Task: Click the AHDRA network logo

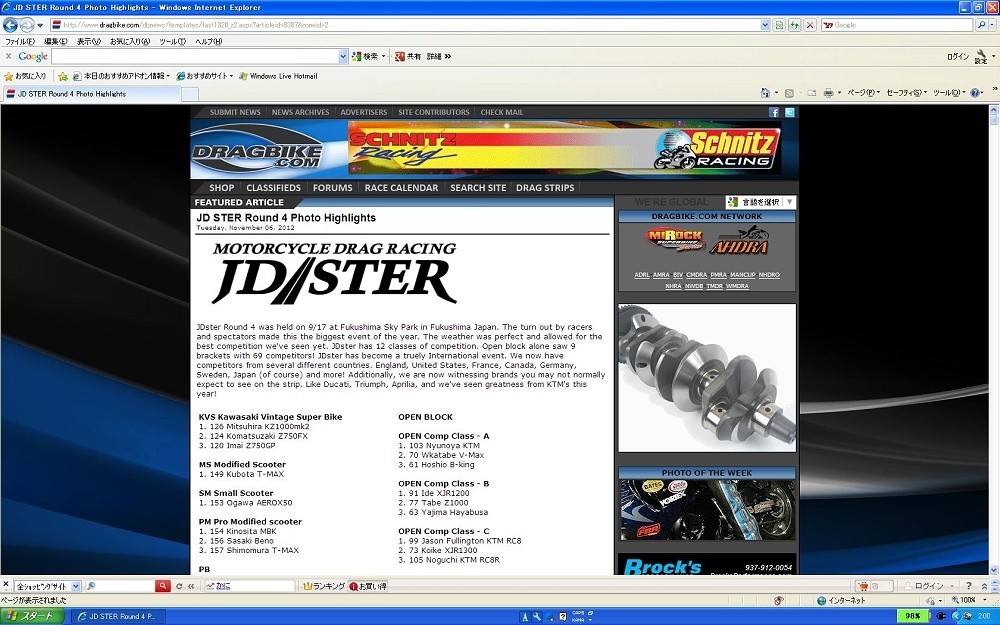Action: tap(740, 240)
